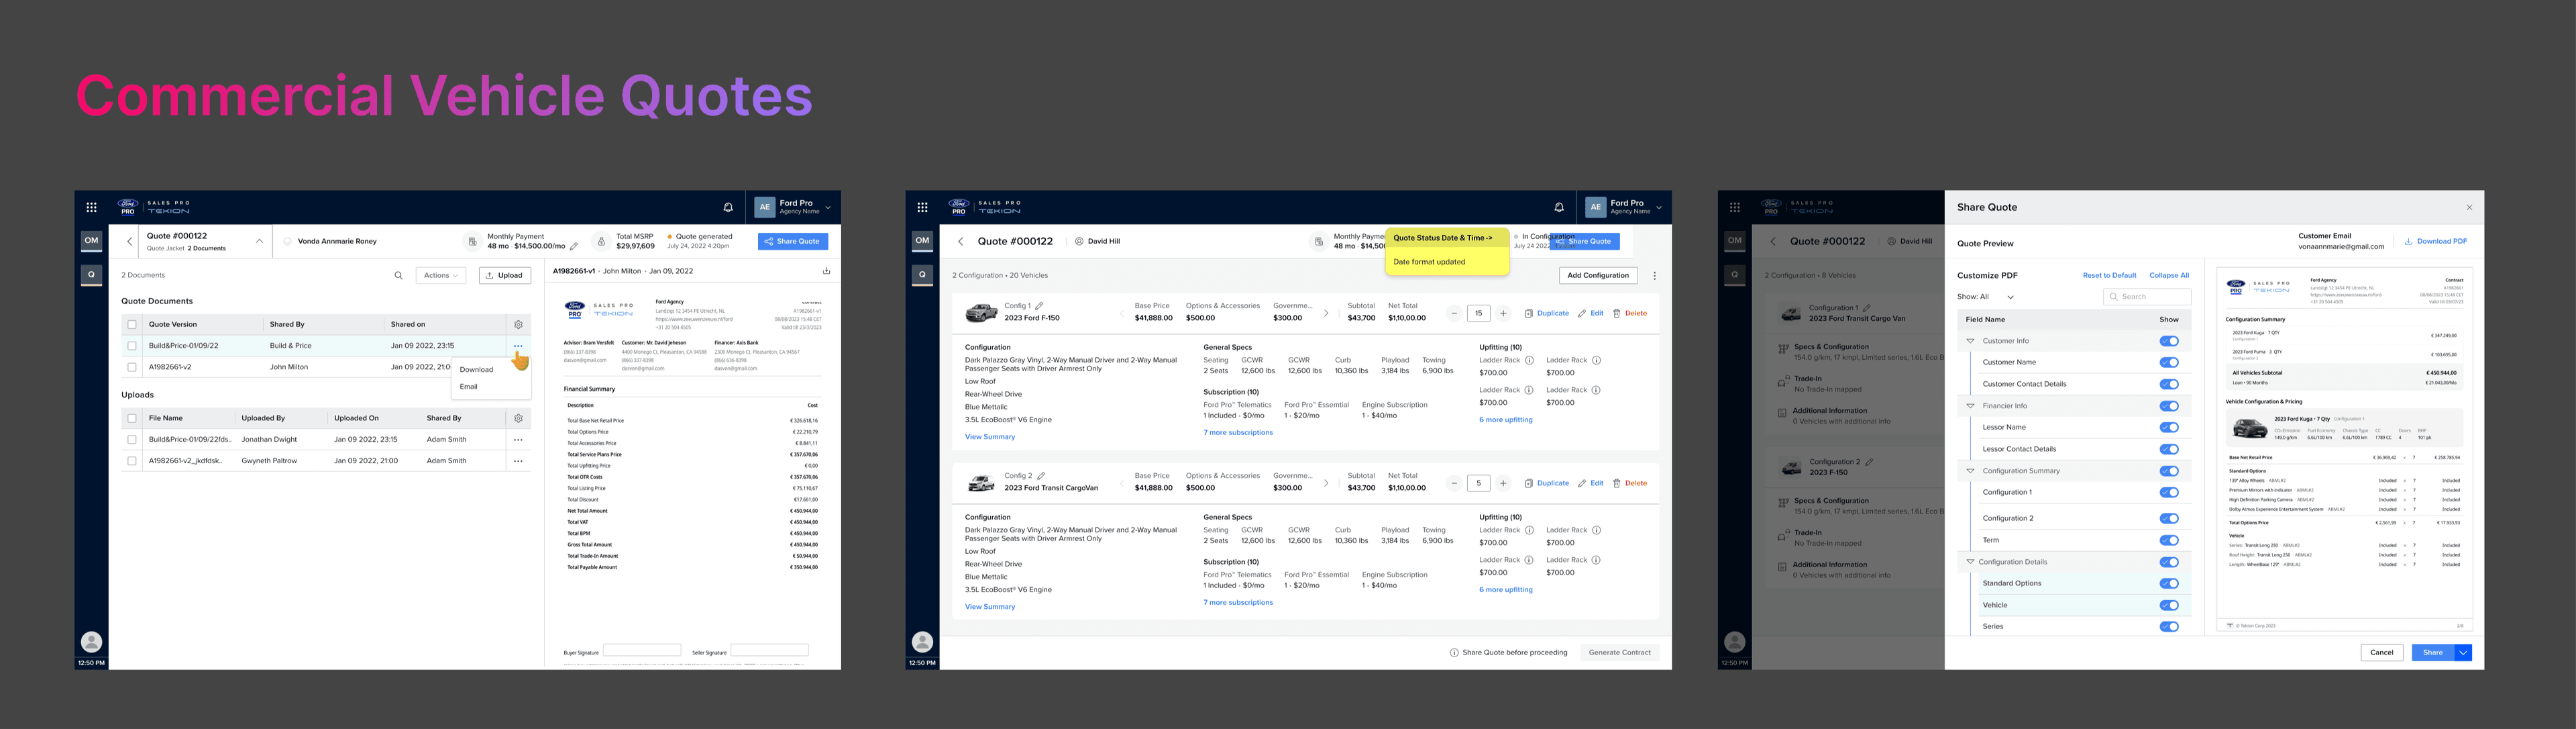Collapse the Financier Info group
Viewport: 2576px width, 729px height.
(1971, 406)
